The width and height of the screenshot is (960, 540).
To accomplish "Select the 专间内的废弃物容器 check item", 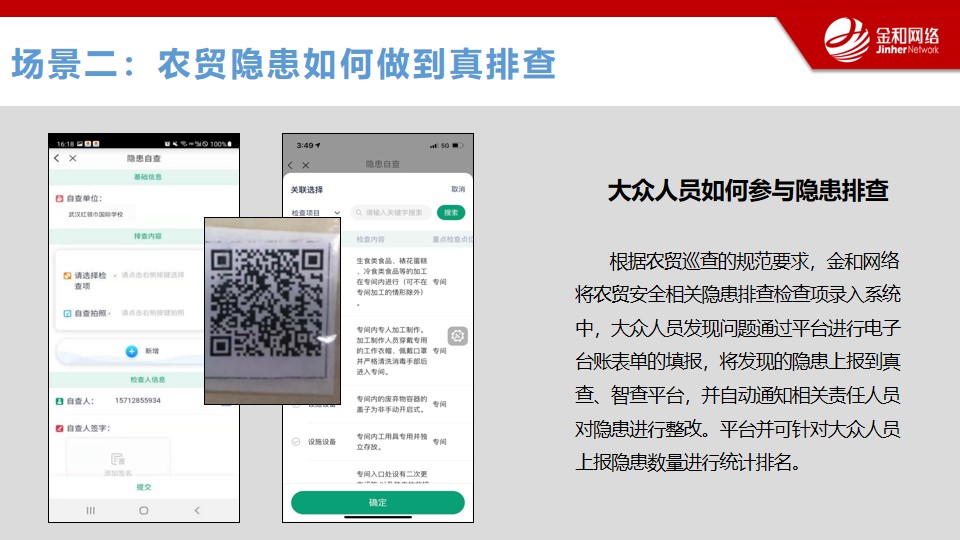I will click(392, 404).
